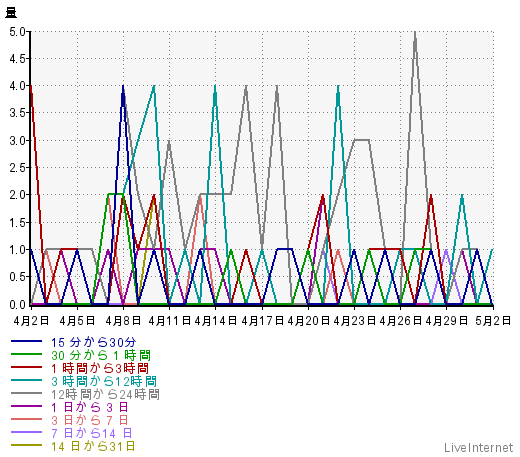Click the gray 12時間から24時間 legend line
This screenshot has height=457, width=520.
26,393
